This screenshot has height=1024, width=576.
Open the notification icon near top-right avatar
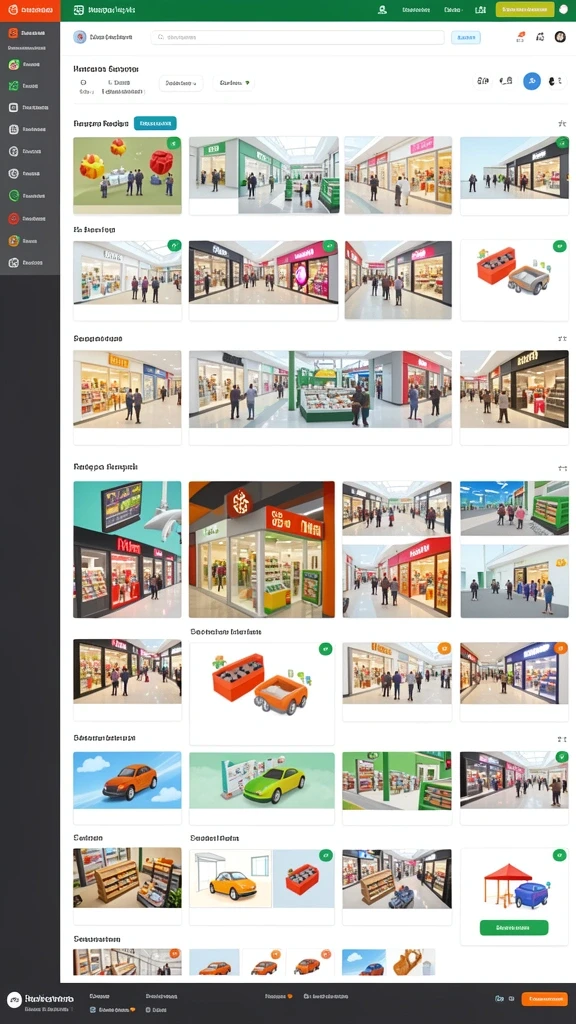click(539, 37)
